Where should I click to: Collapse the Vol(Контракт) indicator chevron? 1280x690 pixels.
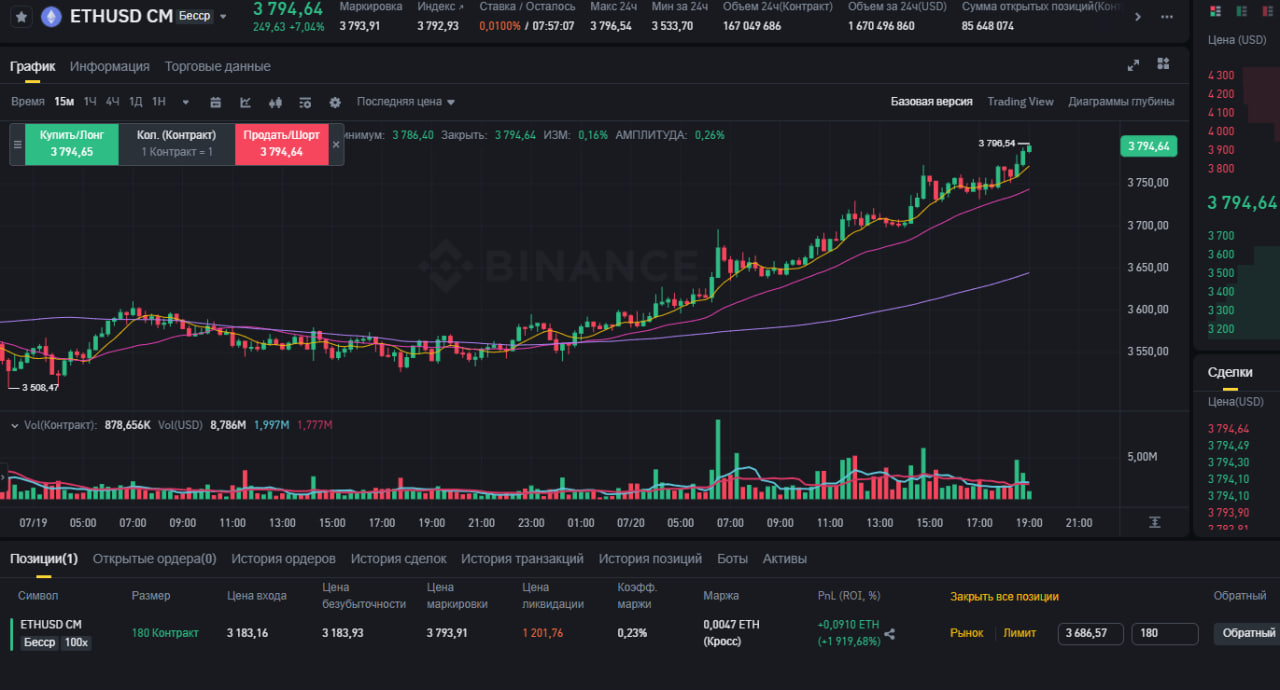14,425
